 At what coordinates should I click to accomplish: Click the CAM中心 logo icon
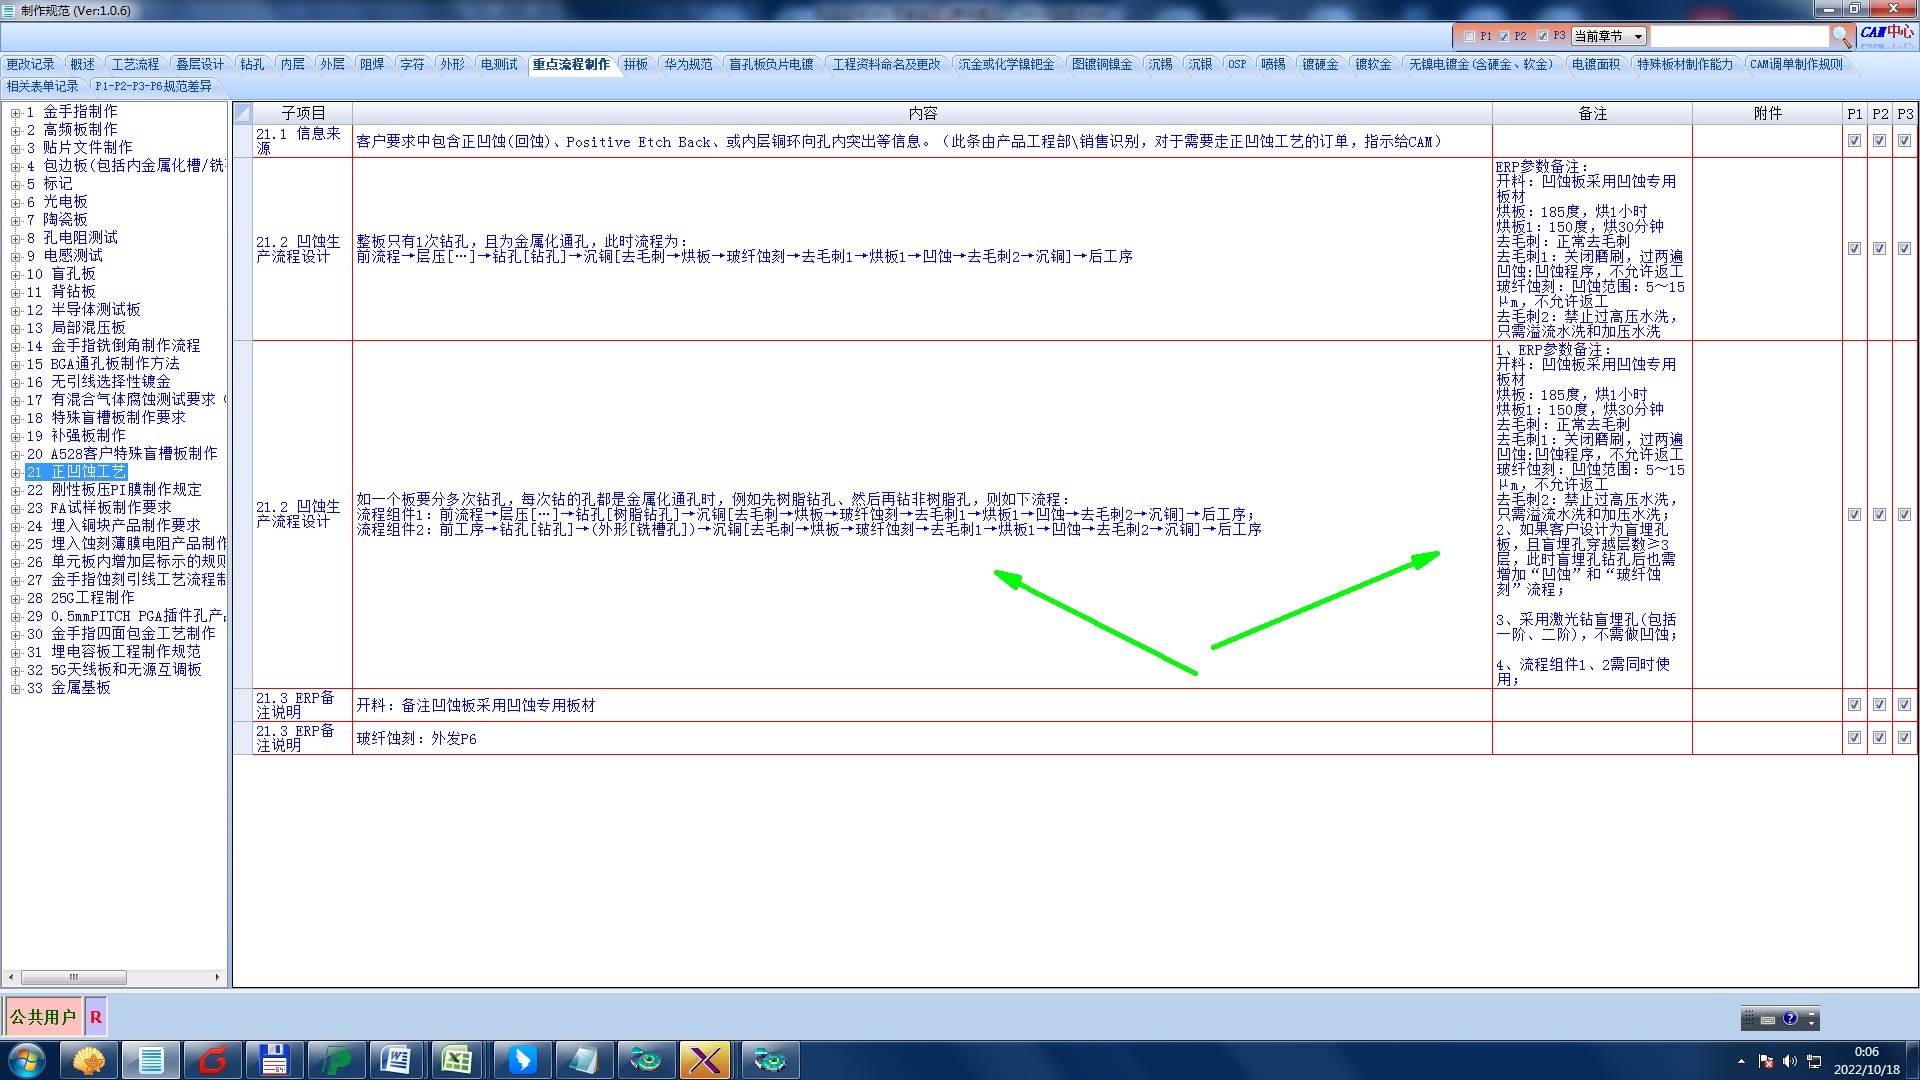click(x=1886, y=33)
